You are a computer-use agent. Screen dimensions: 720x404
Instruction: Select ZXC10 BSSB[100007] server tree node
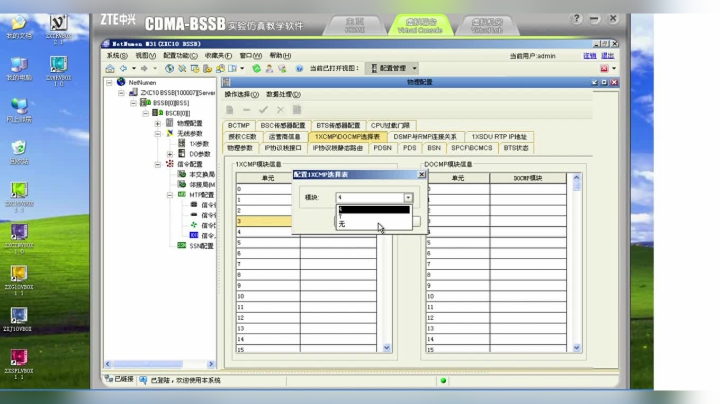pos(178,93)
